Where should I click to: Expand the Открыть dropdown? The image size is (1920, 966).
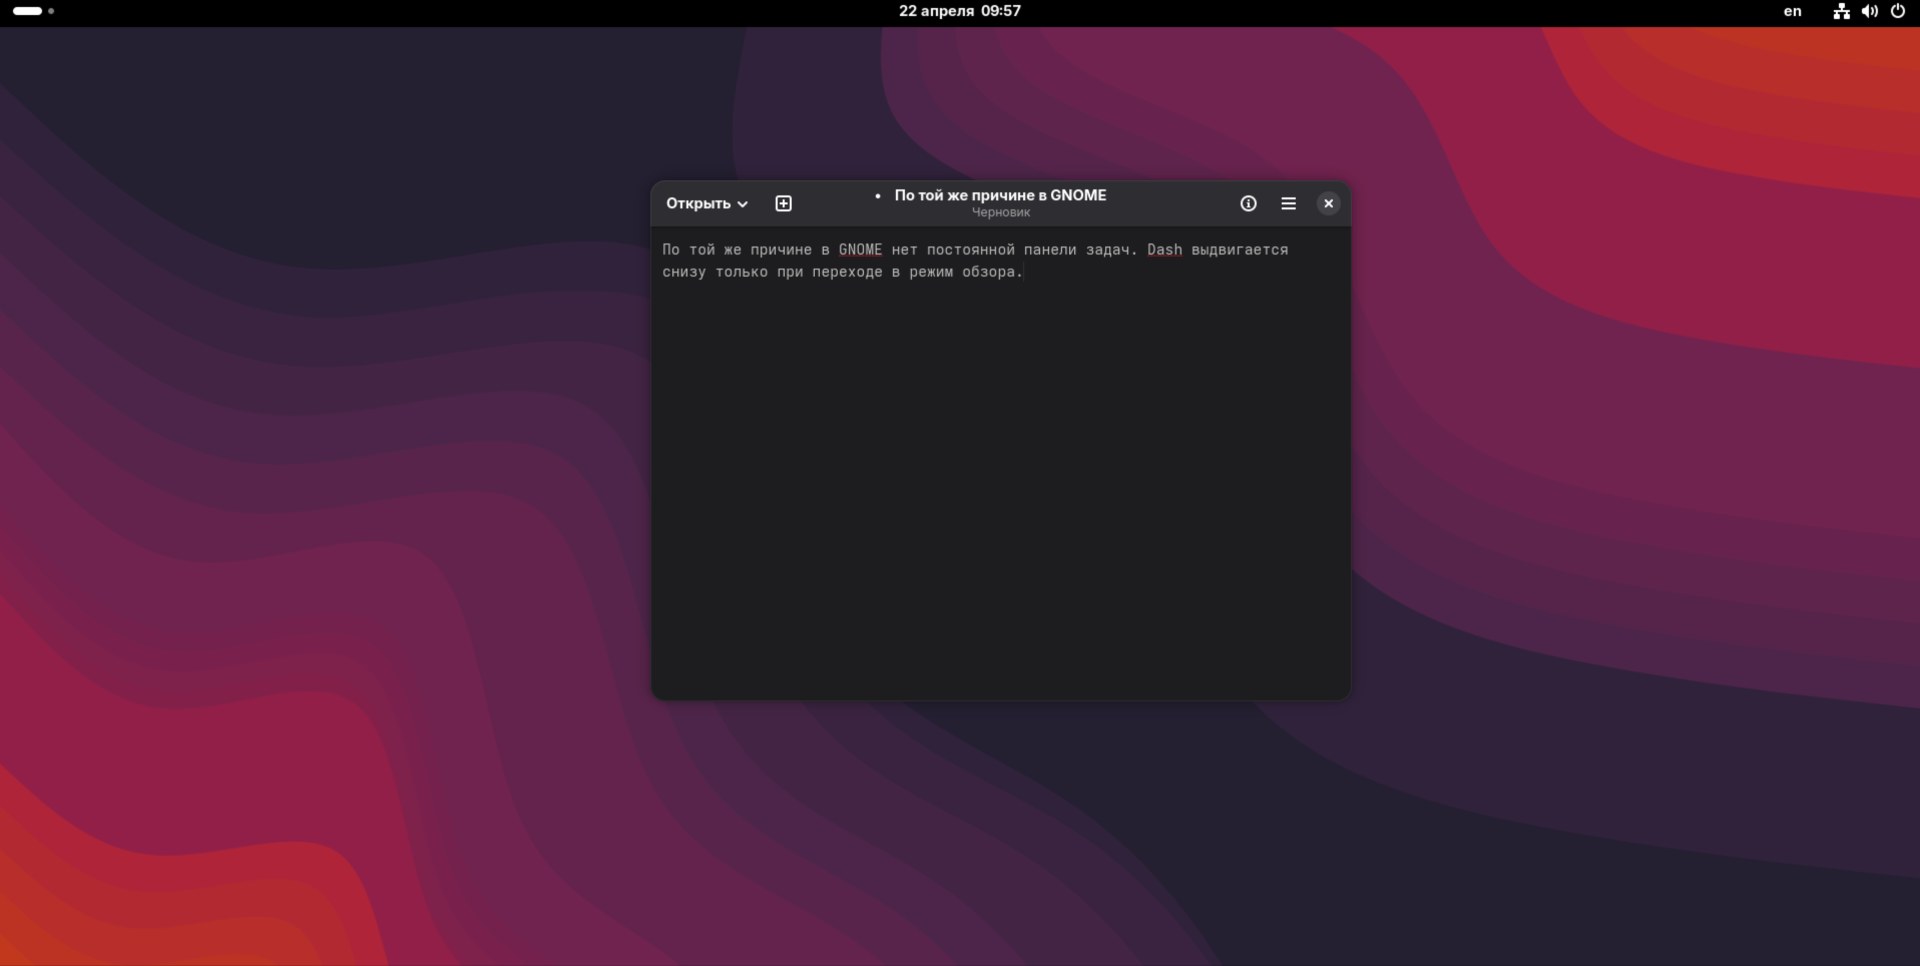click(707, 204)
